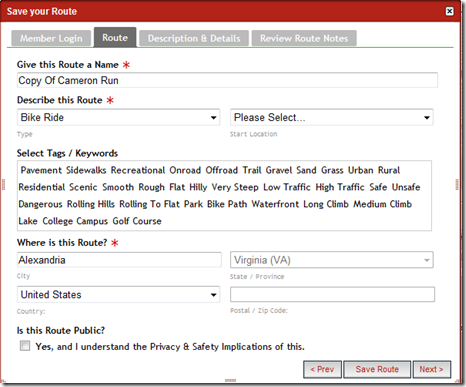Screen dimensions: 466x387
Task: Click the route name input field
Action: tap(227, 80)
